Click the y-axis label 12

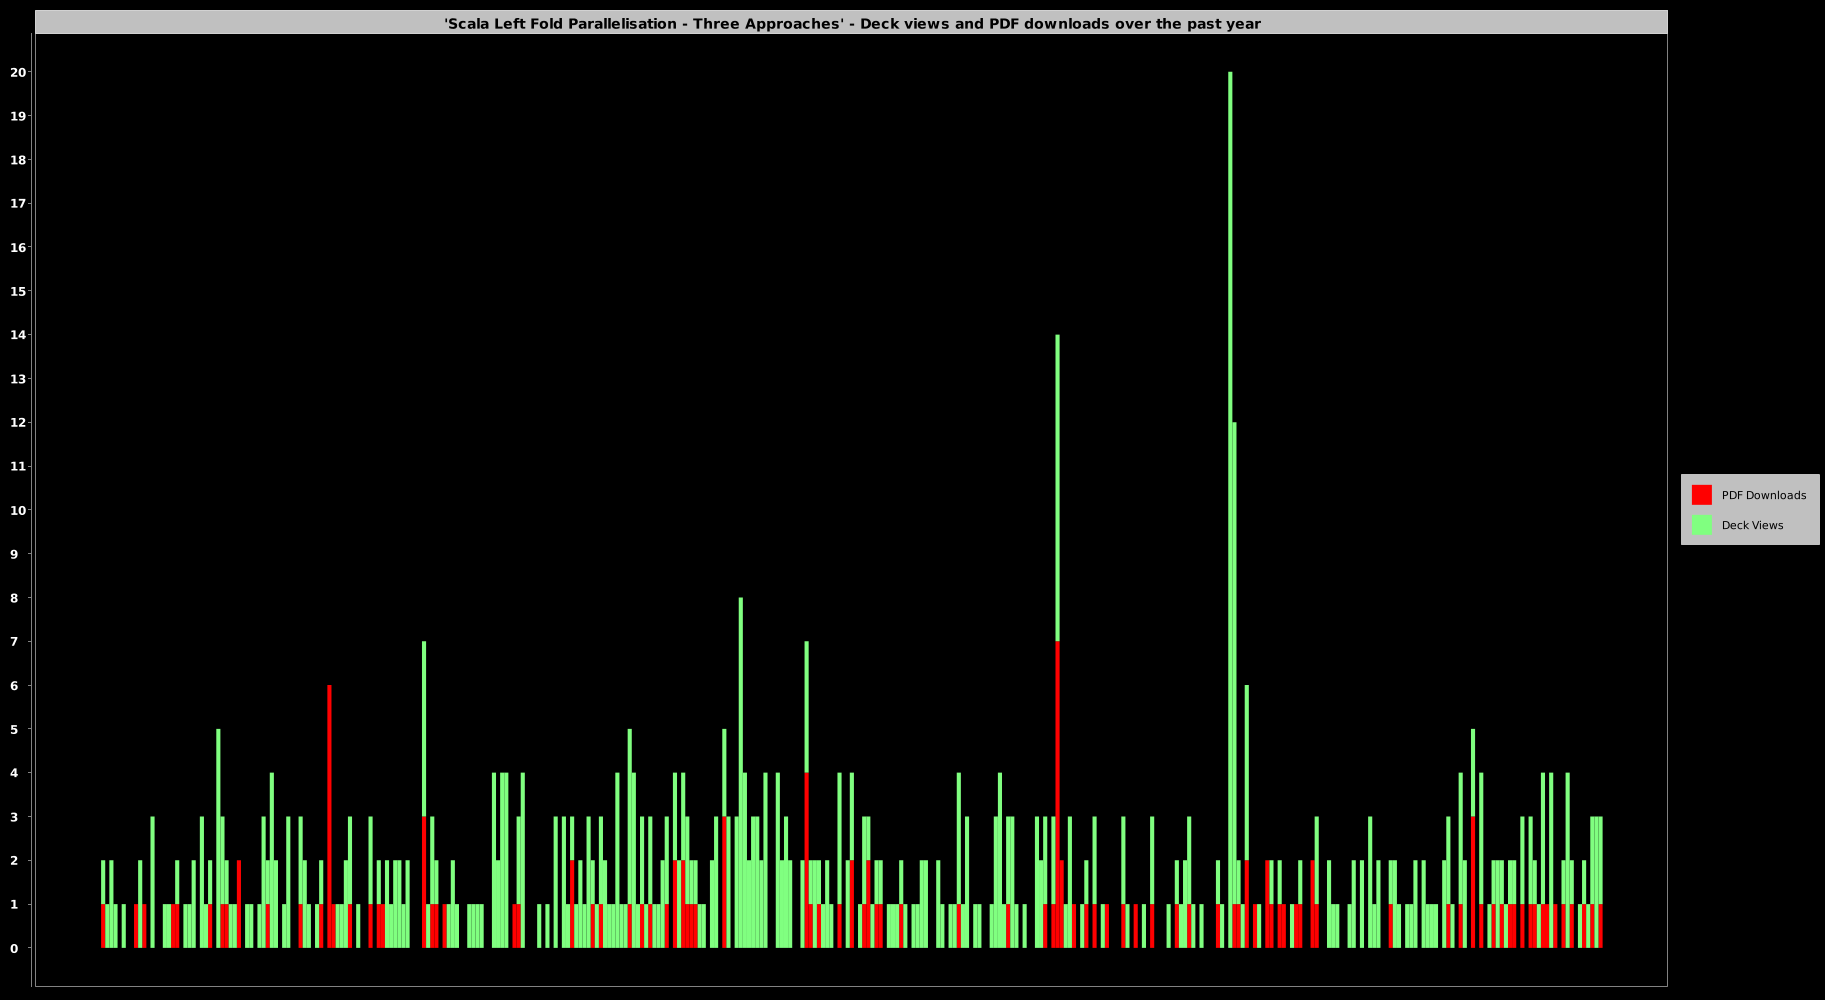pos(17,423)
